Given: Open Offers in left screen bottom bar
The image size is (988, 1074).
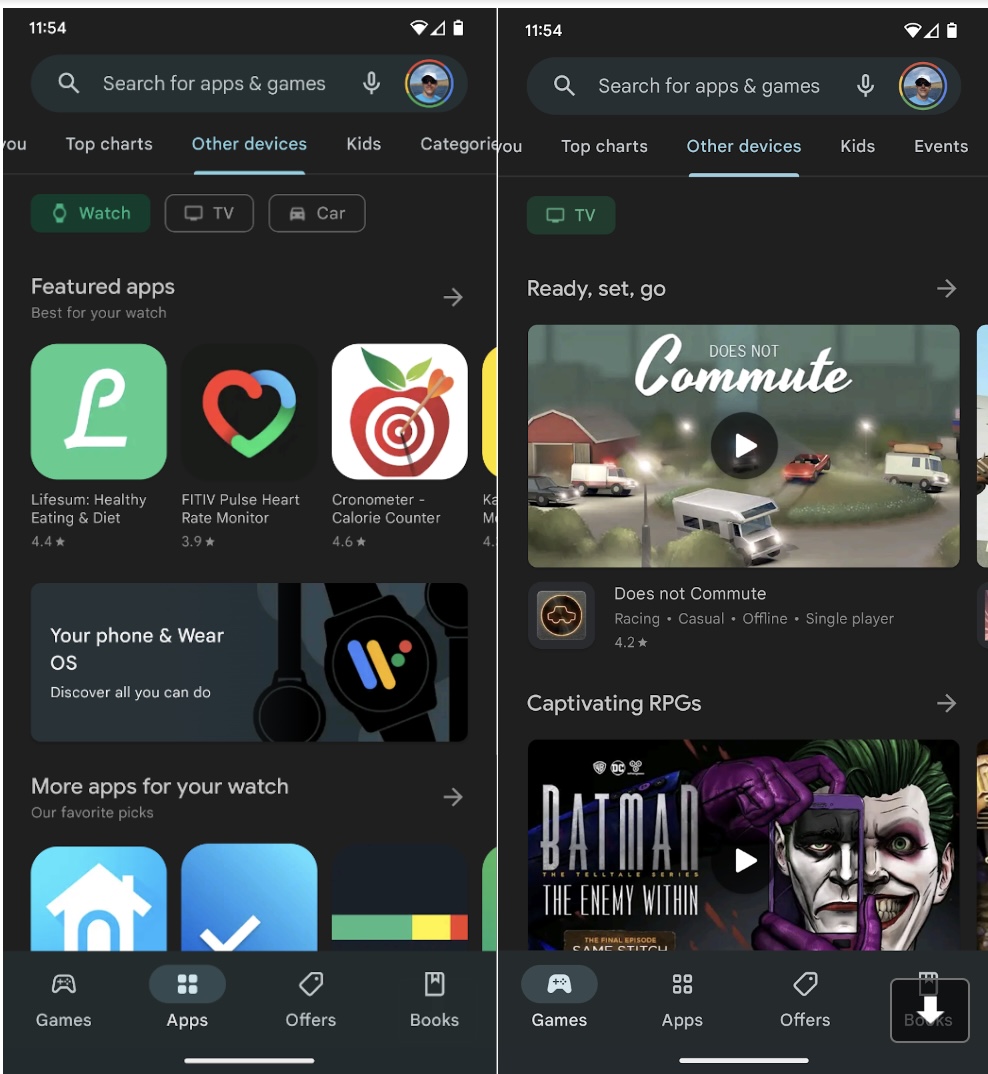Looking at the screenshot, I should click(310, 1000).
